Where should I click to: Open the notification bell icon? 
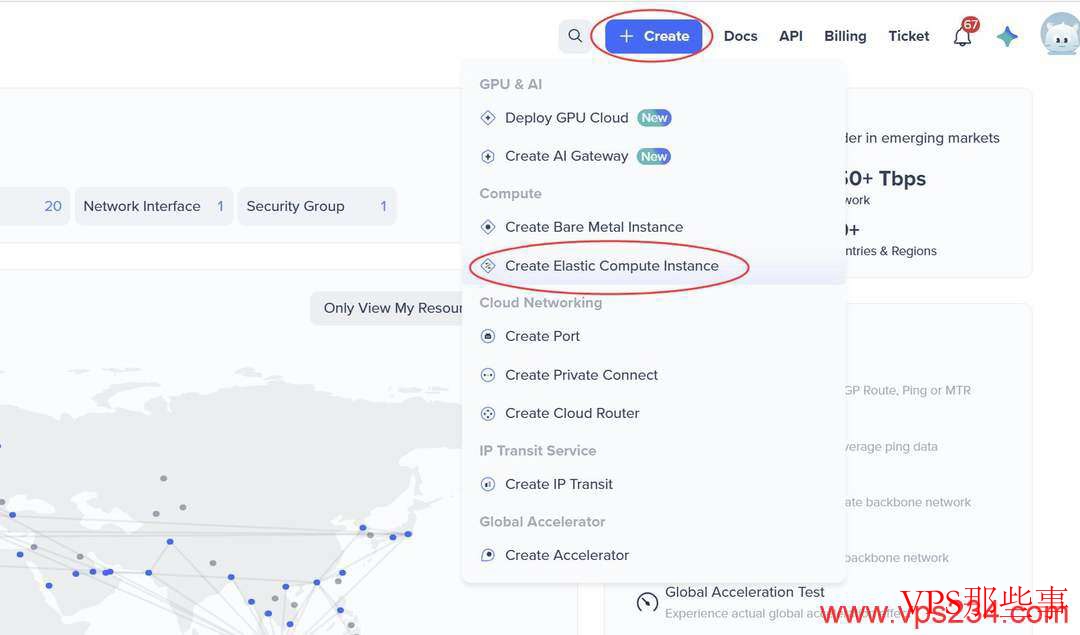(962, 37)
